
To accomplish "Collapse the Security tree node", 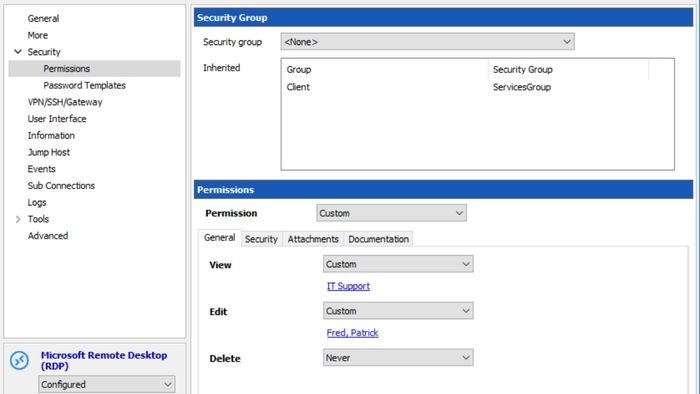I will pos(18,52).
